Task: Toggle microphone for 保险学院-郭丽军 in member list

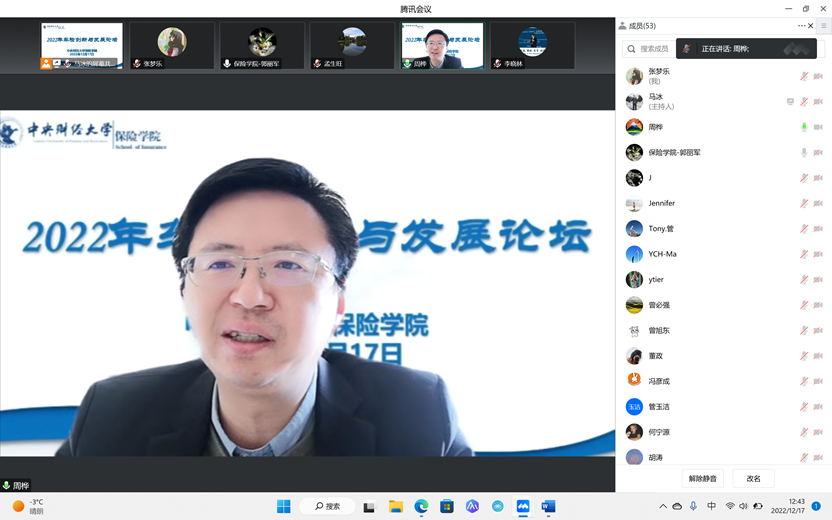Action: (x=804, y=153)
